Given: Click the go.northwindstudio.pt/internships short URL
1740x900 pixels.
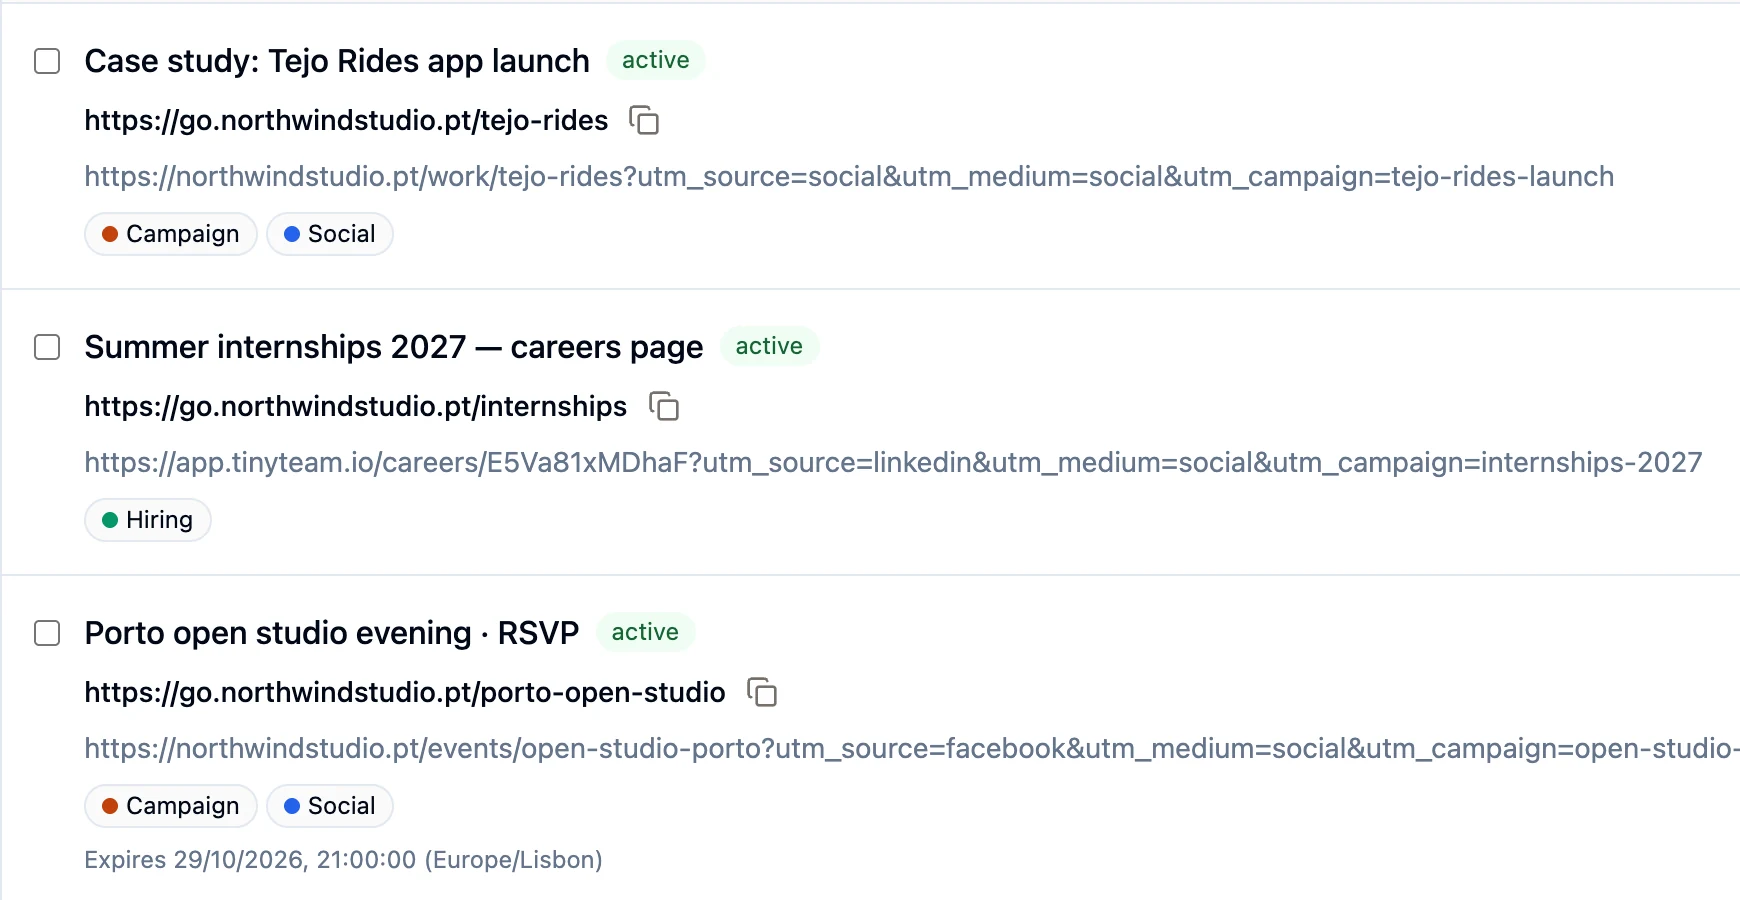Looking at the screenshot, I should tap(356, 406).
